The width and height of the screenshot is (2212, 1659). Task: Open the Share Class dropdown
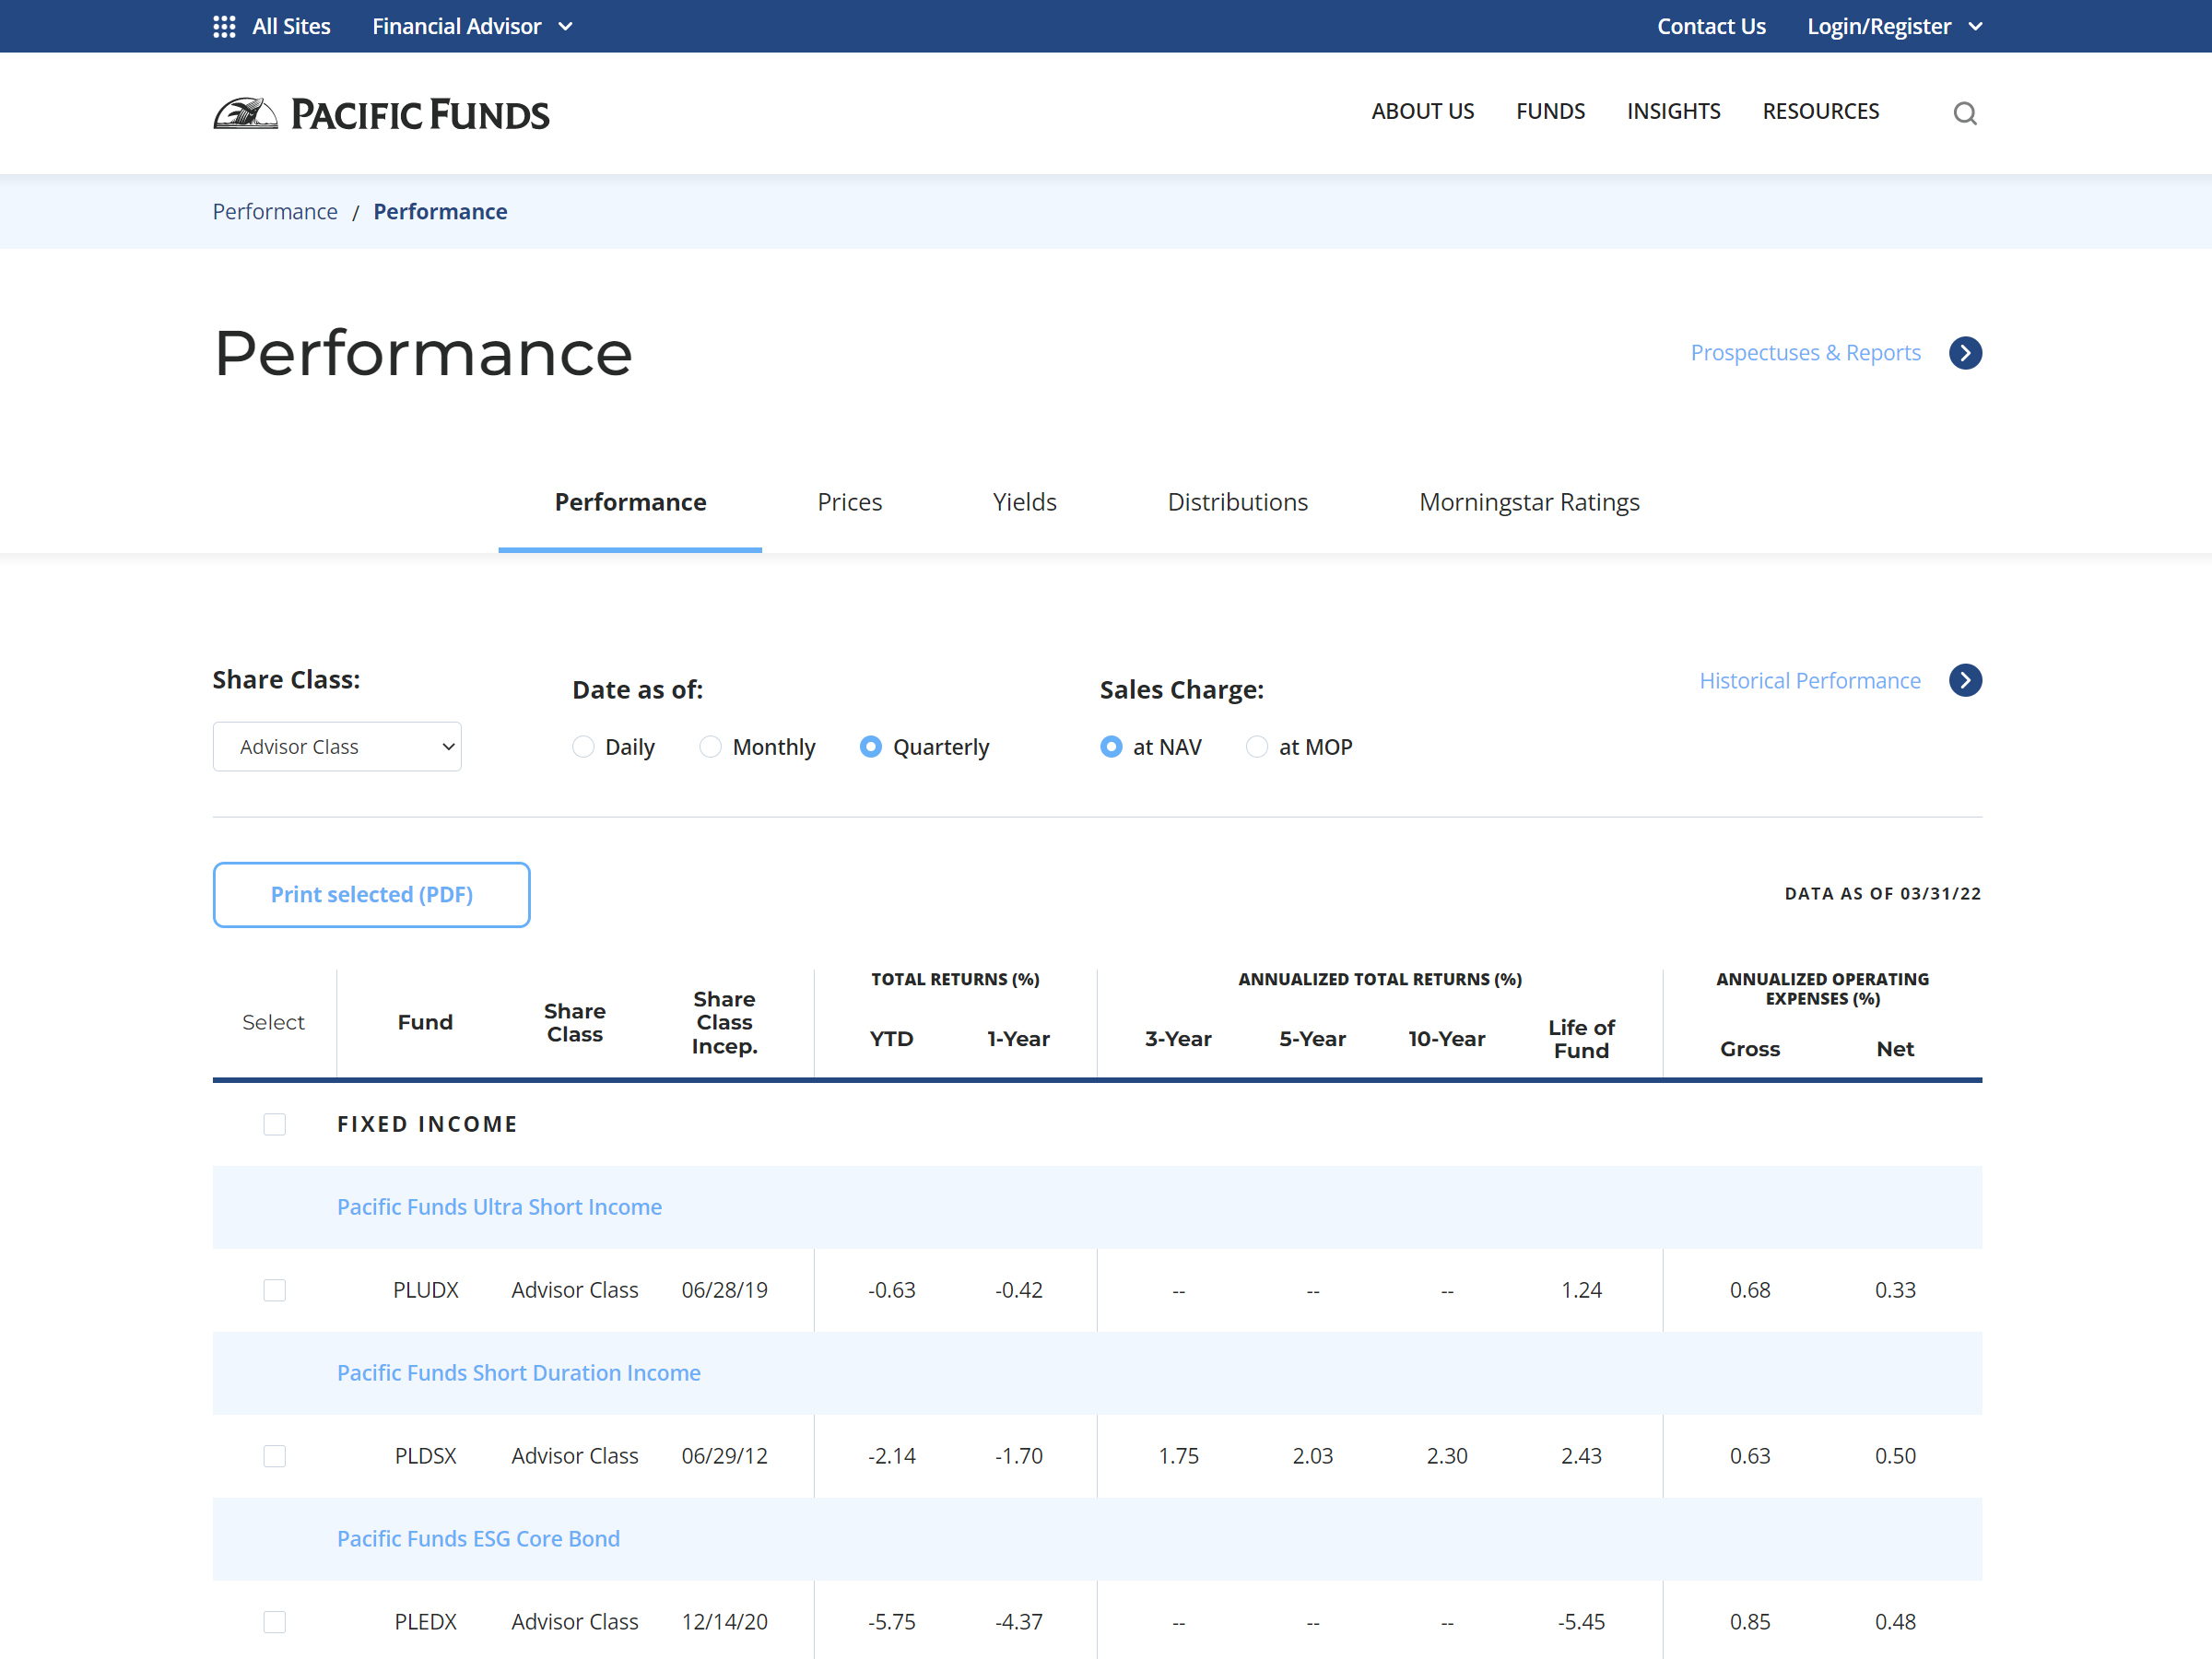coord(337,747)
